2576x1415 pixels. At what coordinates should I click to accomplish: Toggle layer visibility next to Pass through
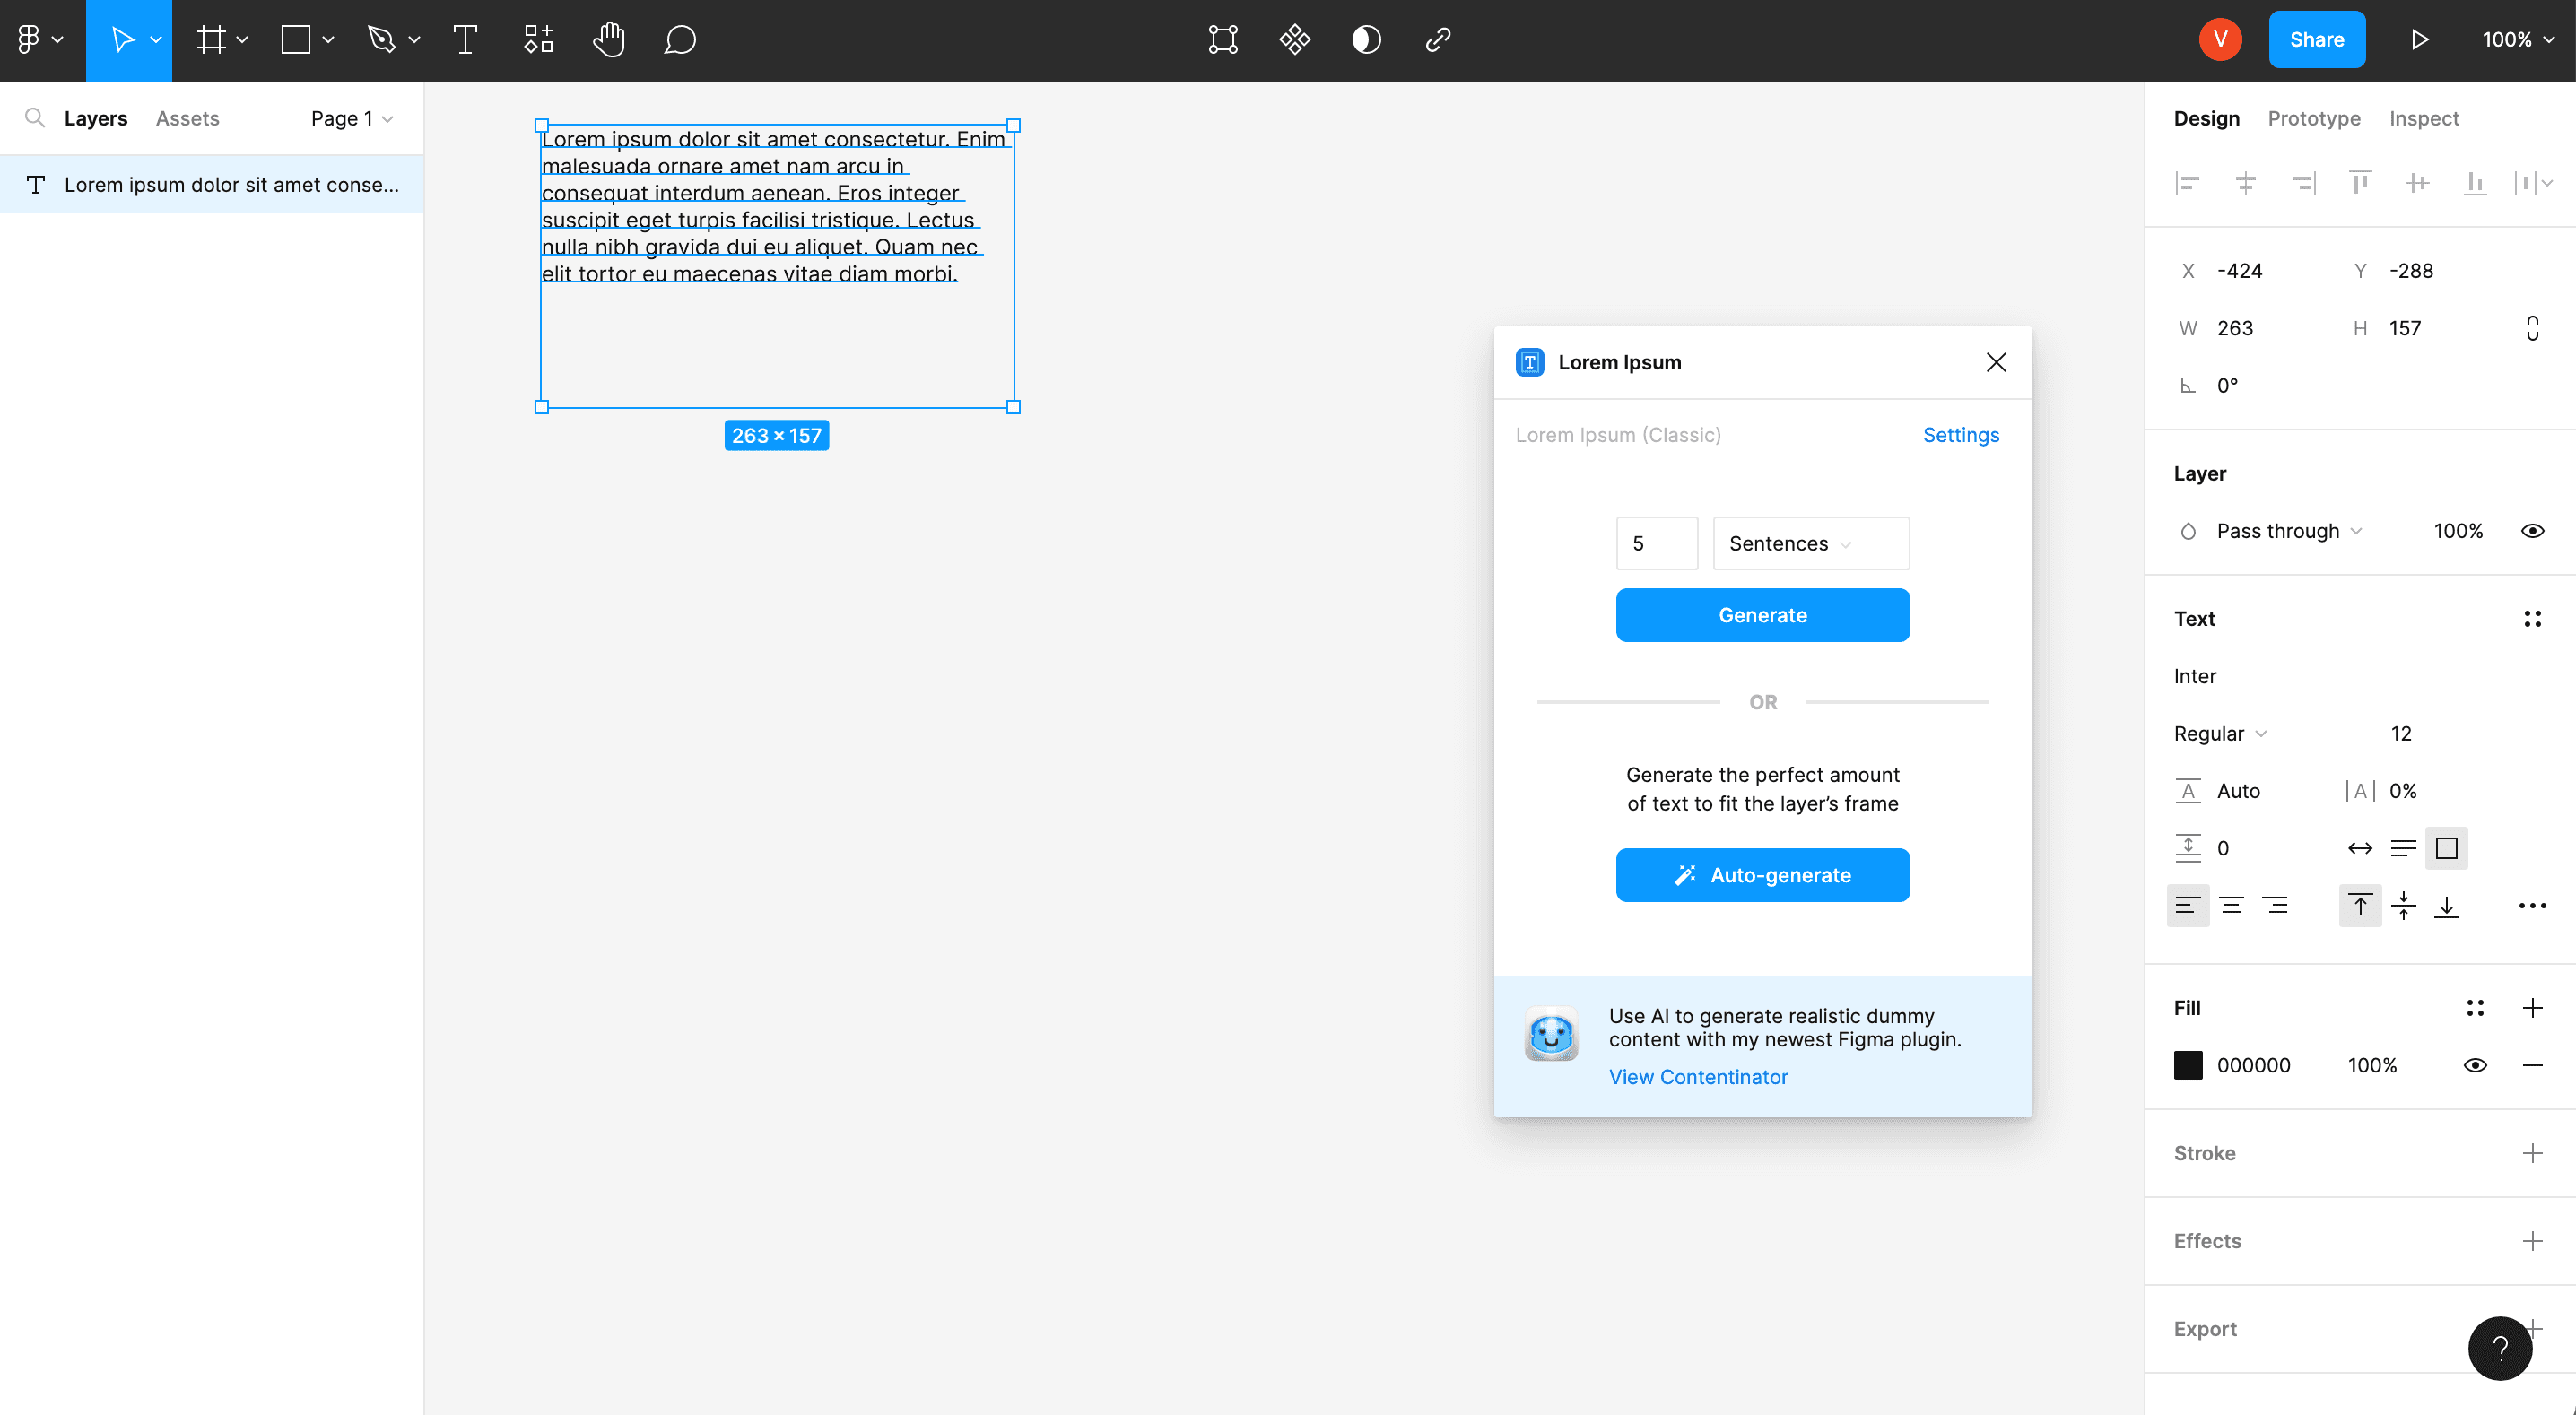tap(2532, 531)
